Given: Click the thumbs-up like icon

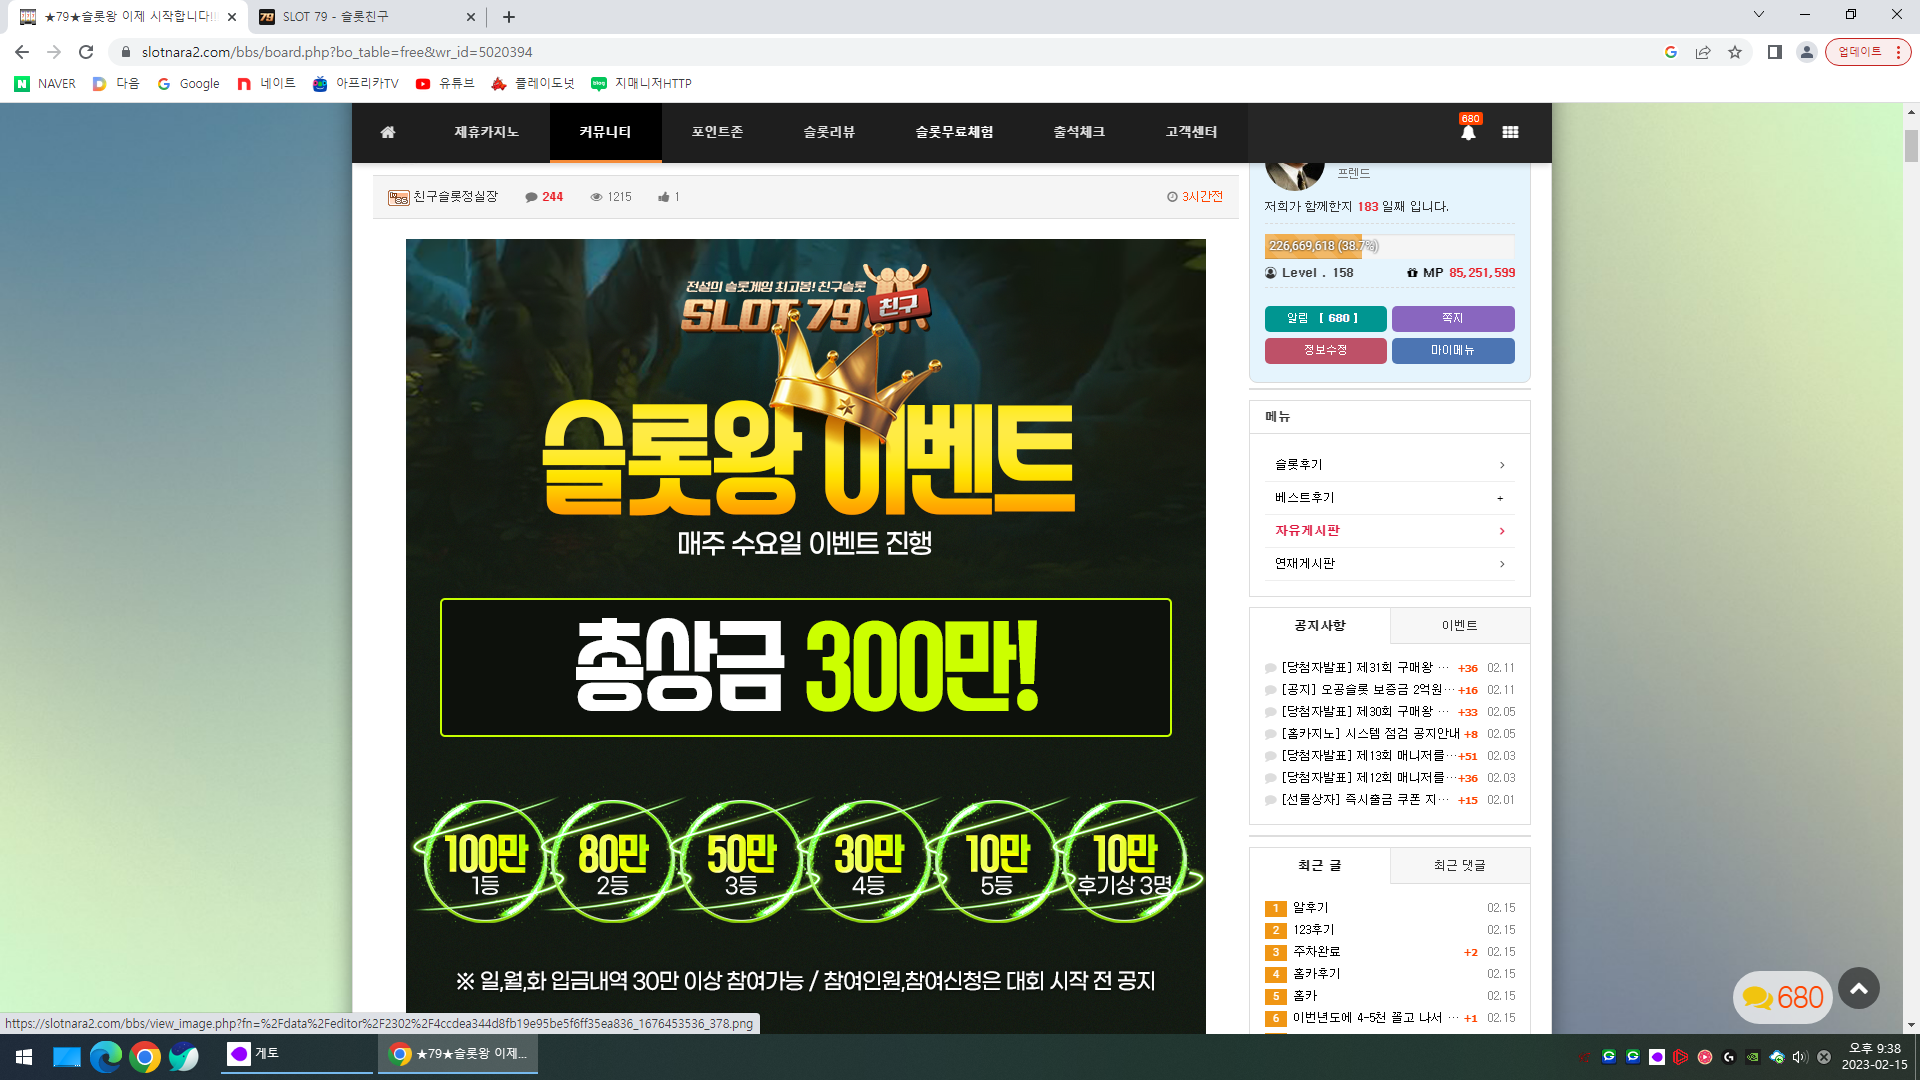Looking at the screenshot, I should click(x=663, y=197).
